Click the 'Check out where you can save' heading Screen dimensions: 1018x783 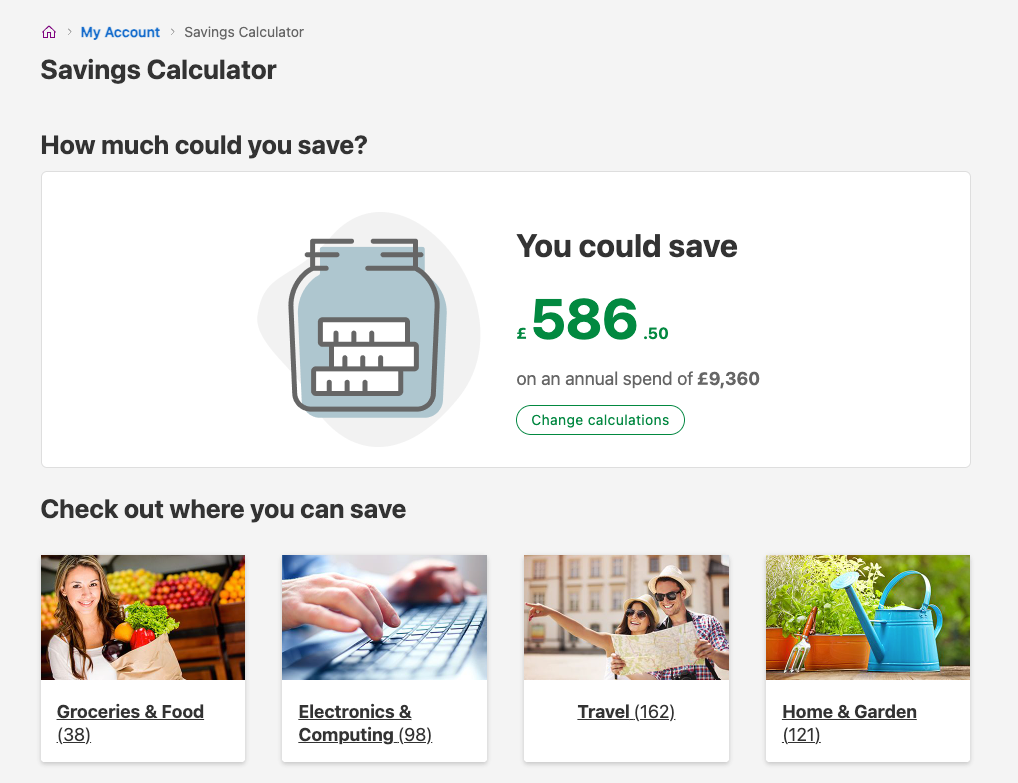pyautogui.click(x=223, y=509)
